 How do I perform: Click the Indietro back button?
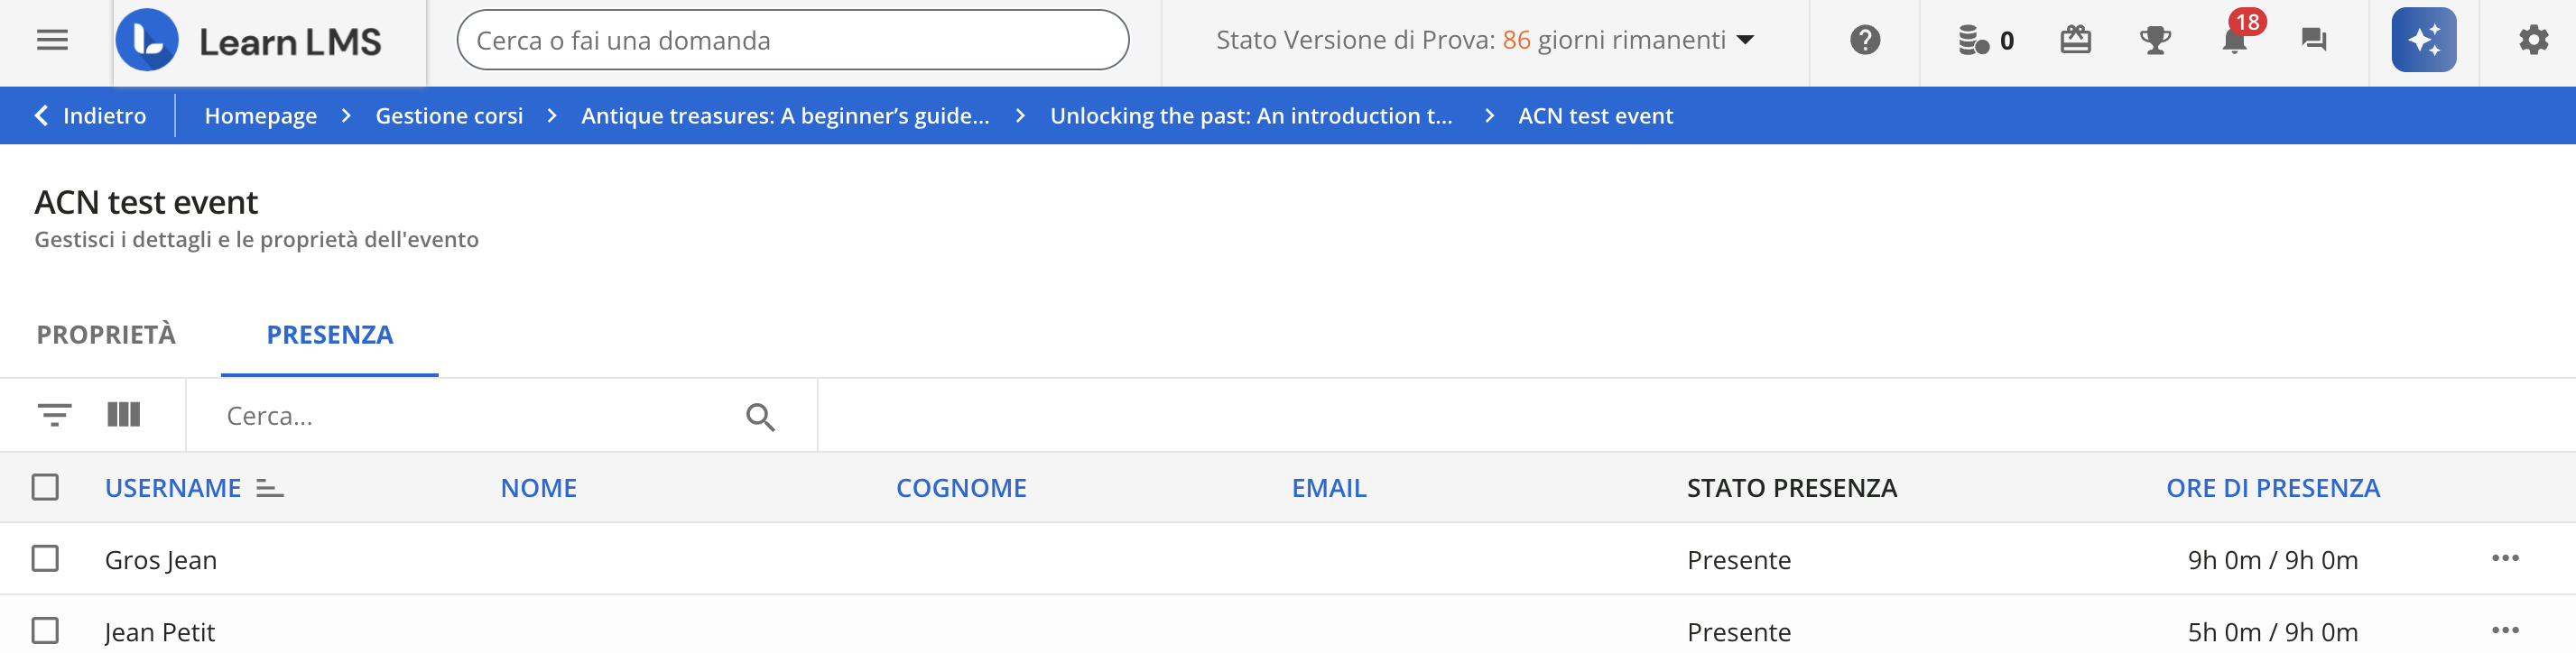[91, 116]
